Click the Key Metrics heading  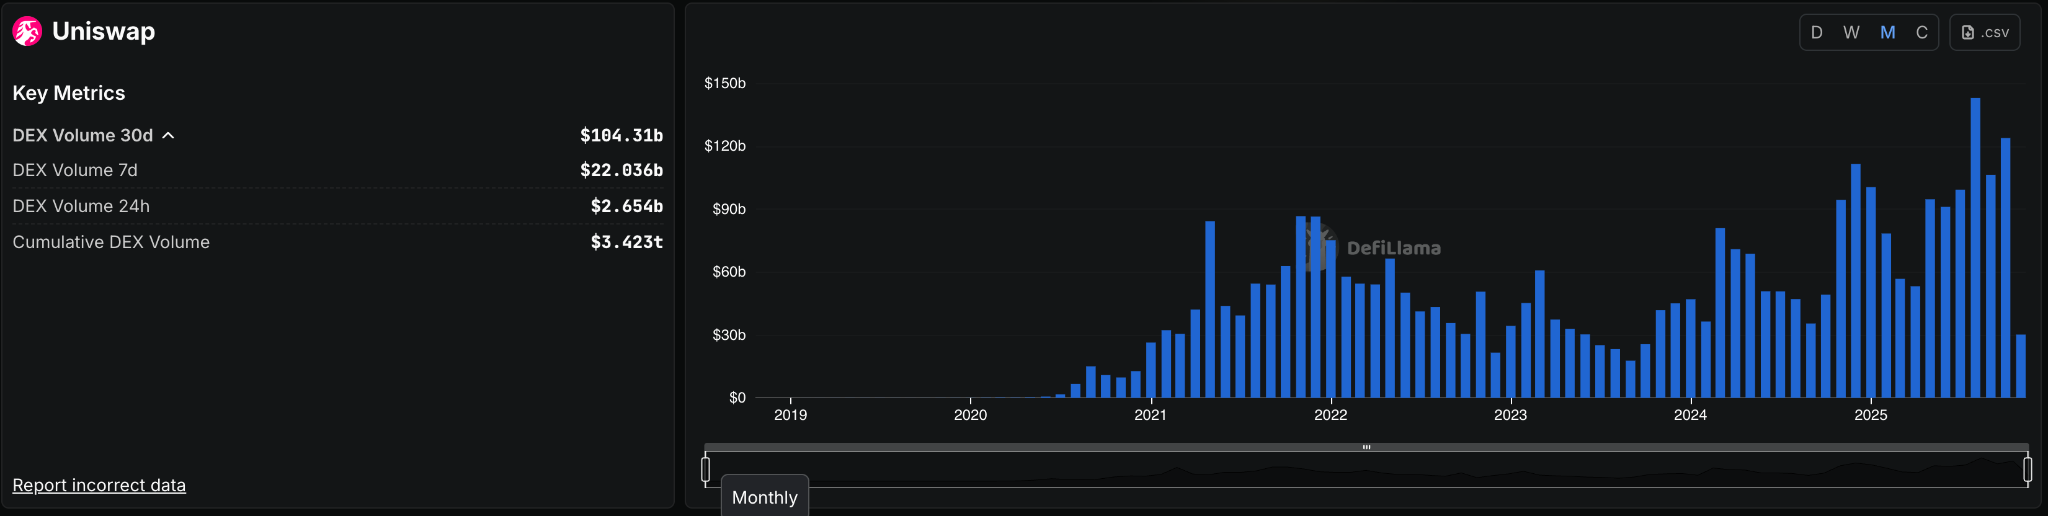(x=69, y=93)
